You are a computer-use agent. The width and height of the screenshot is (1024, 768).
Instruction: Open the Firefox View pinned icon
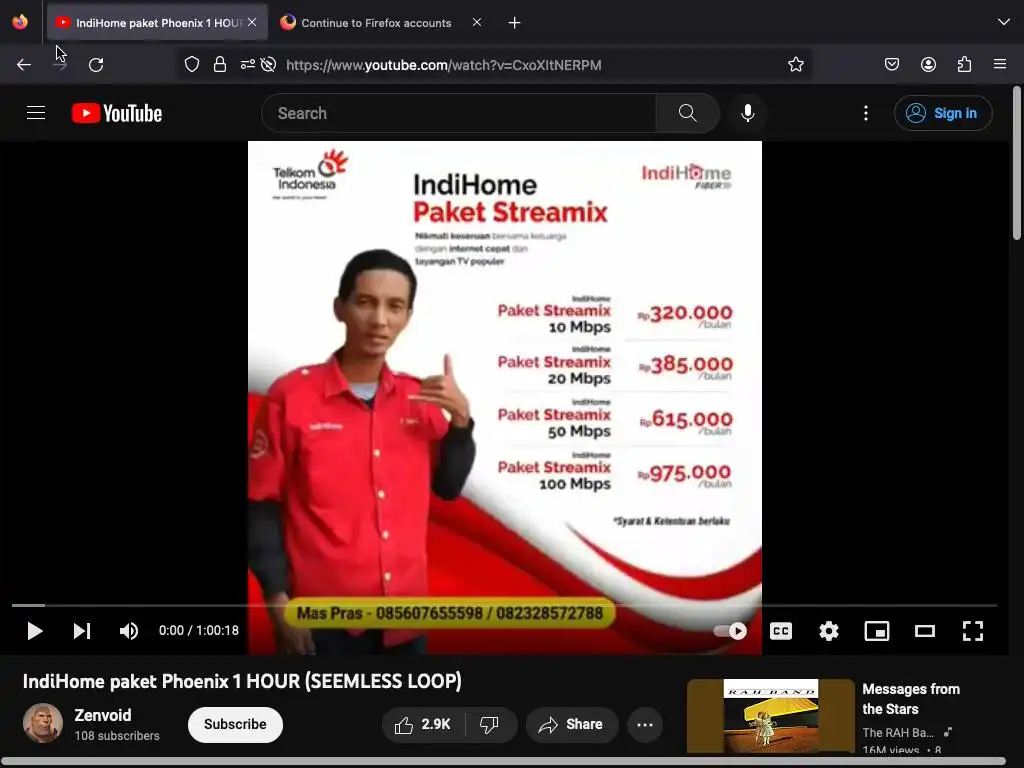20,22
